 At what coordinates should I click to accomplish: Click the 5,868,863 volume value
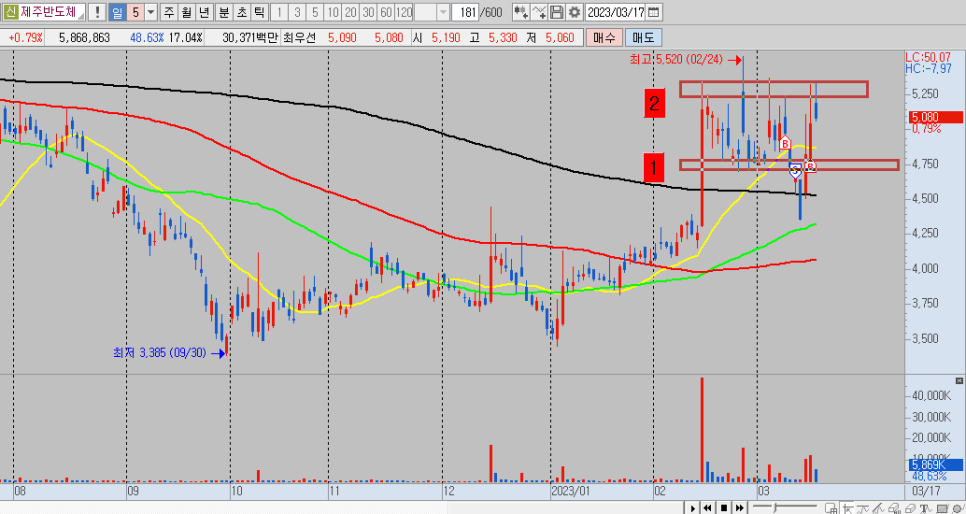[84, 38]
